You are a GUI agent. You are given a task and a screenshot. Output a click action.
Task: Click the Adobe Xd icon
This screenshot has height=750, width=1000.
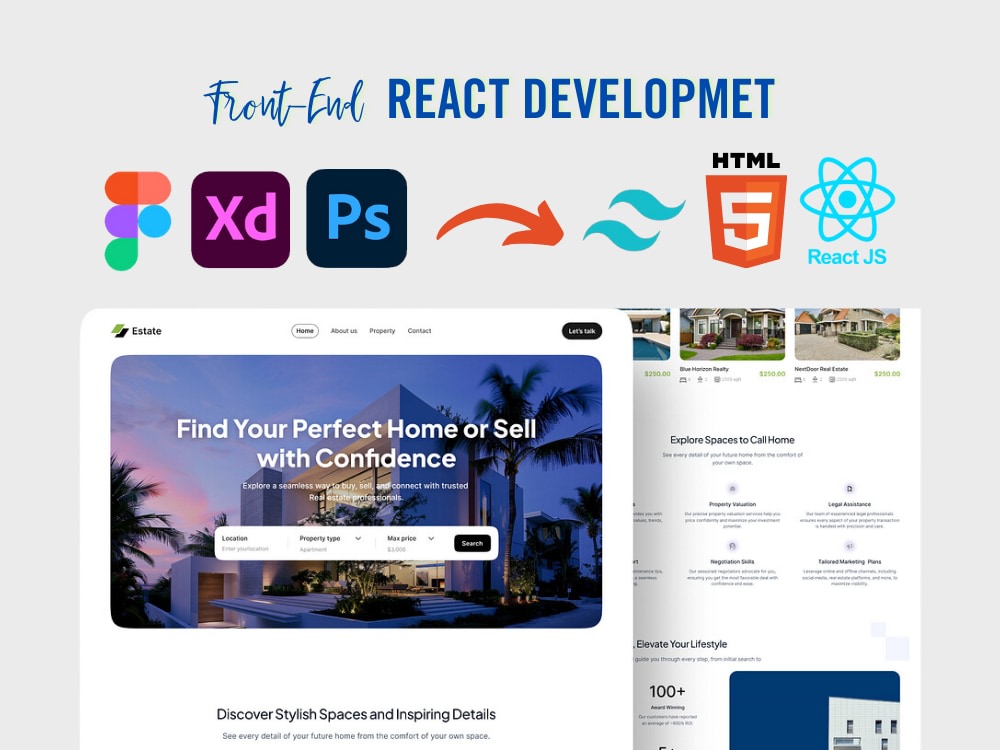(240, 219)
